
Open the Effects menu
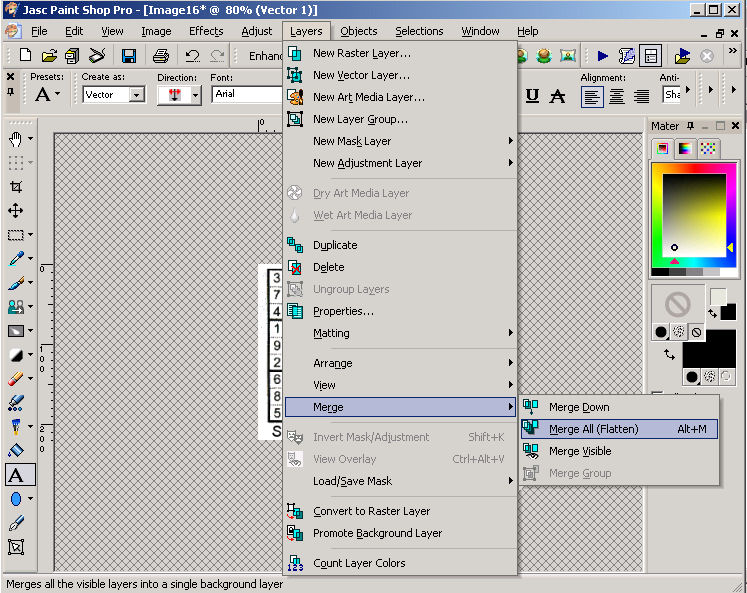point(206,31)
